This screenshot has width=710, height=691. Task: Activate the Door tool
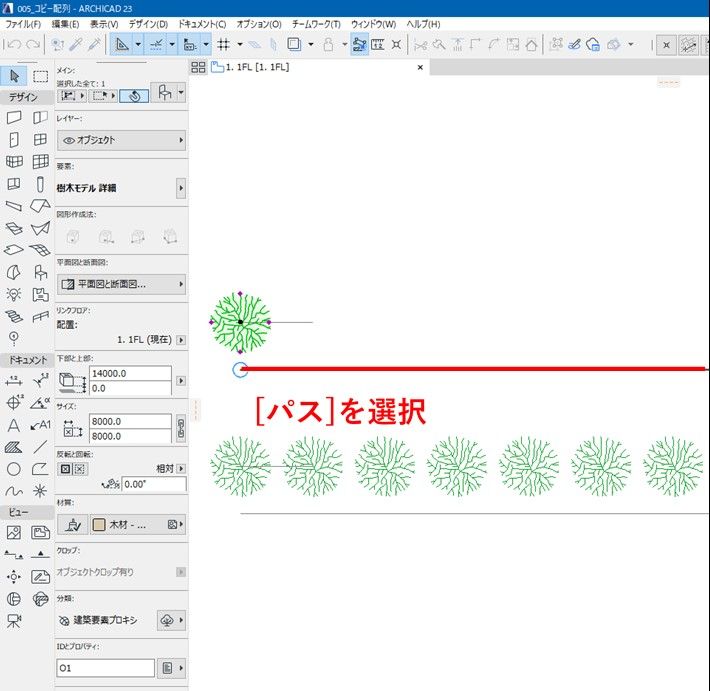14,139
